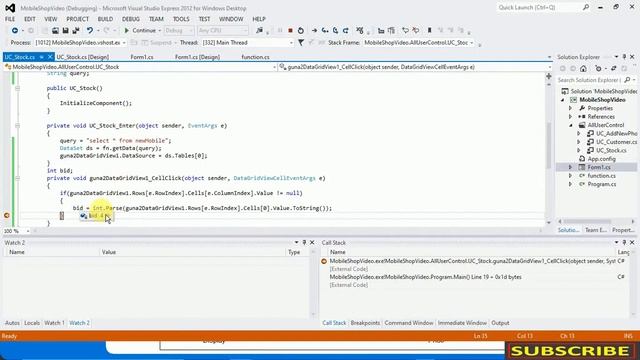Collapse the guna2DataGridView1_CellClick outline marker
The width and height of the screenshot is (640, 360).
click(x=17, y=178)
